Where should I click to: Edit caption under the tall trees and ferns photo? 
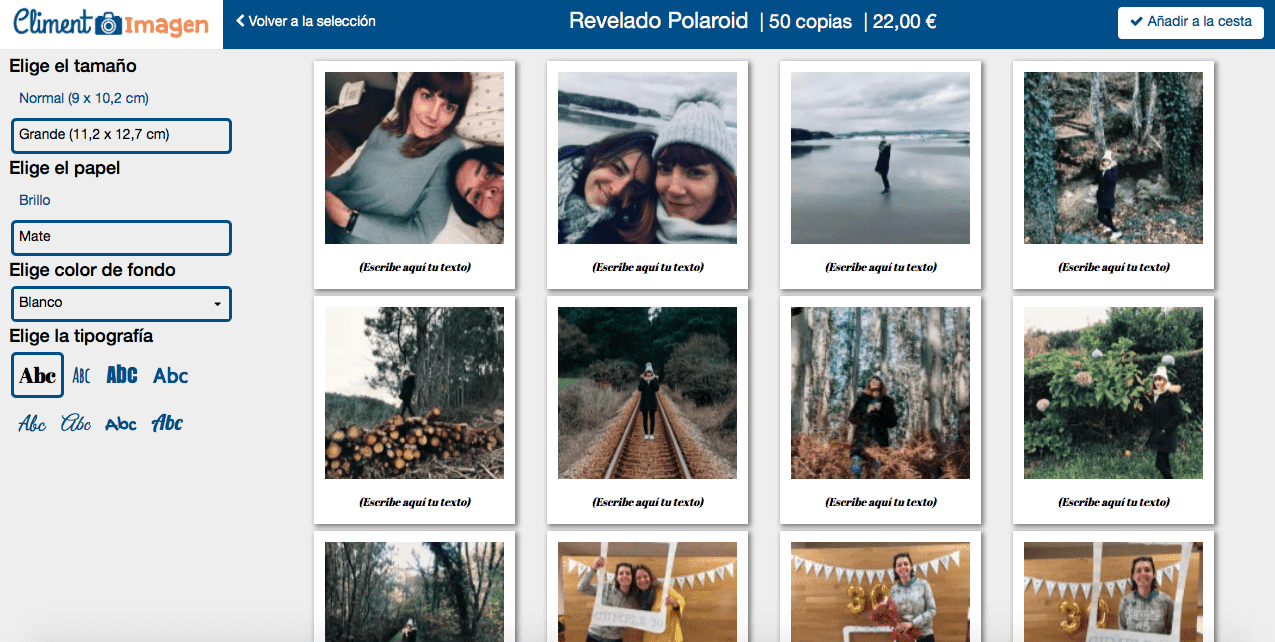point(880,502)
